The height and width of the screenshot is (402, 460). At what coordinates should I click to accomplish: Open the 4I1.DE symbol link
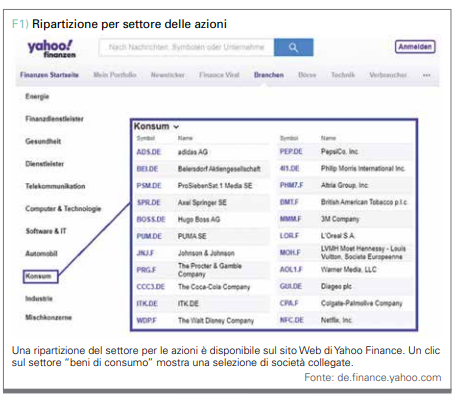click(289, 169)
